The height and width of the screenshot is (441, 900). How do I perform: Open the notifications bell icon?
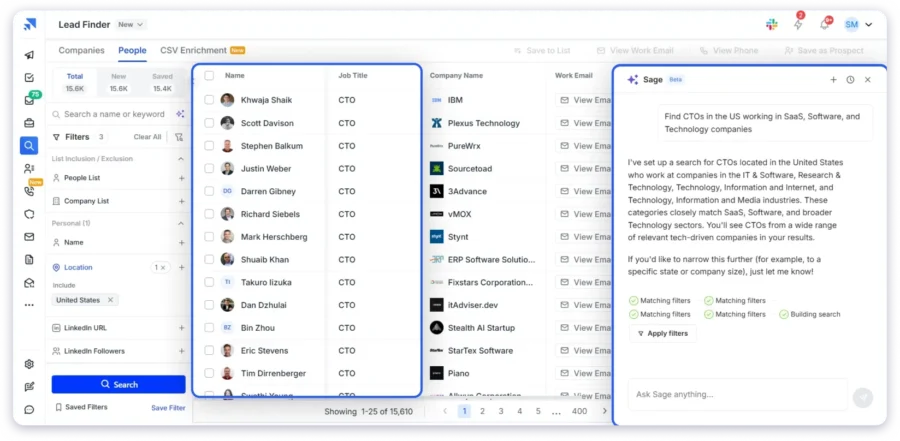824,25
